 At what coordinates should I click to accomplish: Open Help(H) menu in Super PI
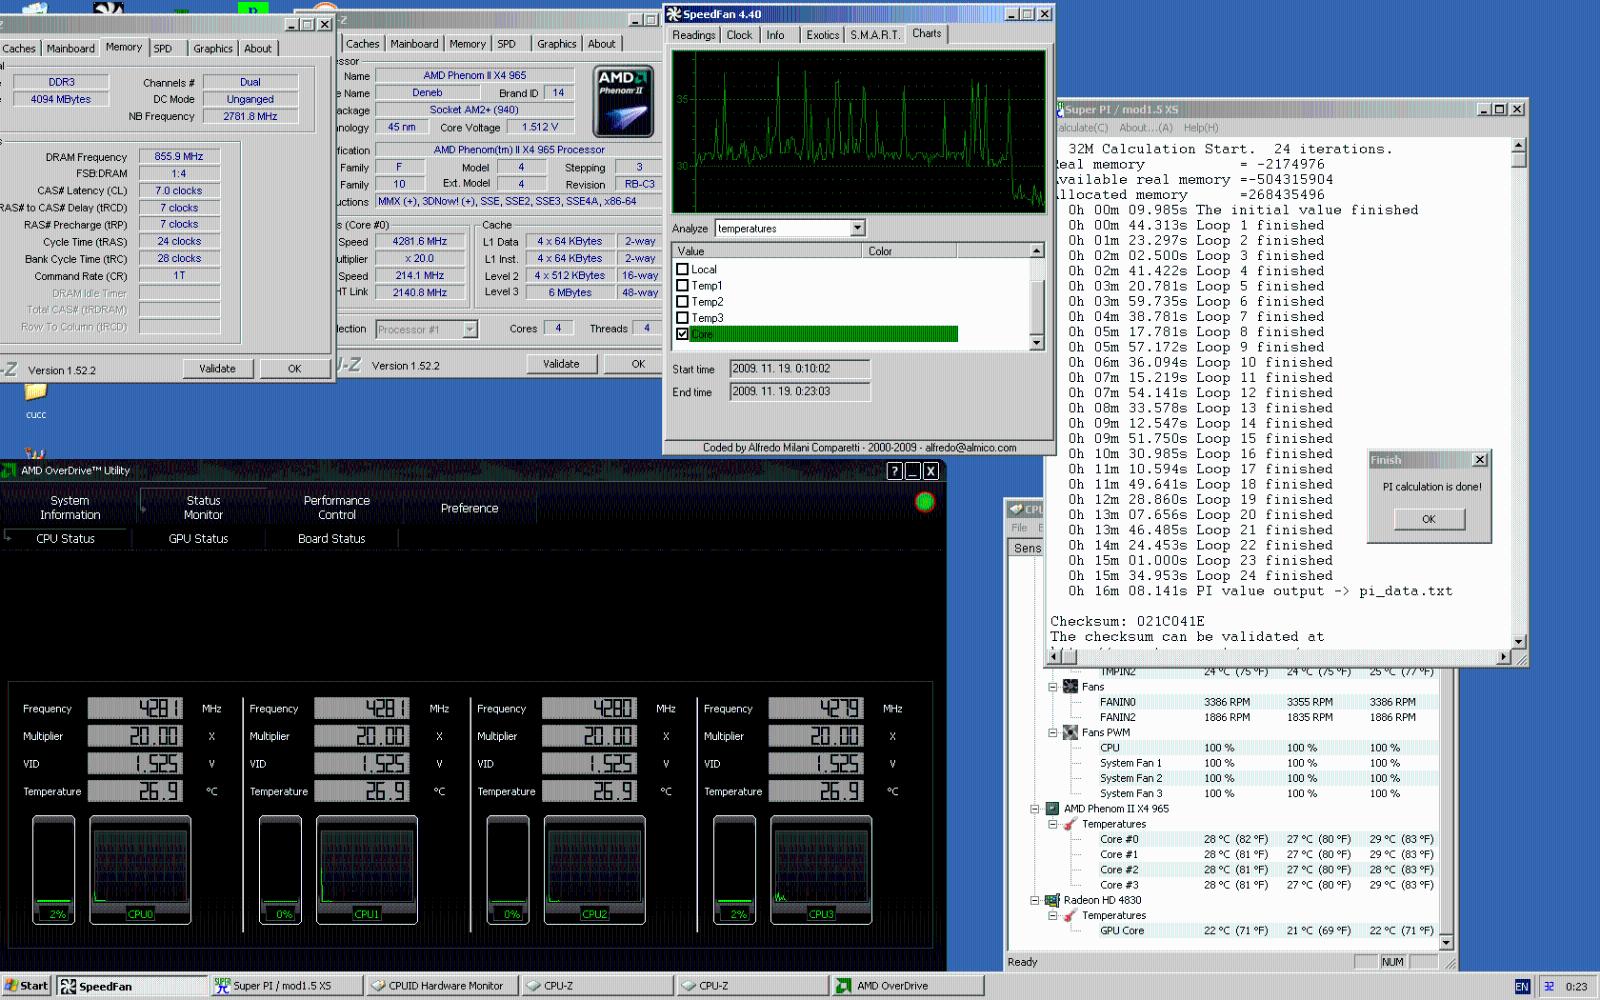tap(1201, 128)
